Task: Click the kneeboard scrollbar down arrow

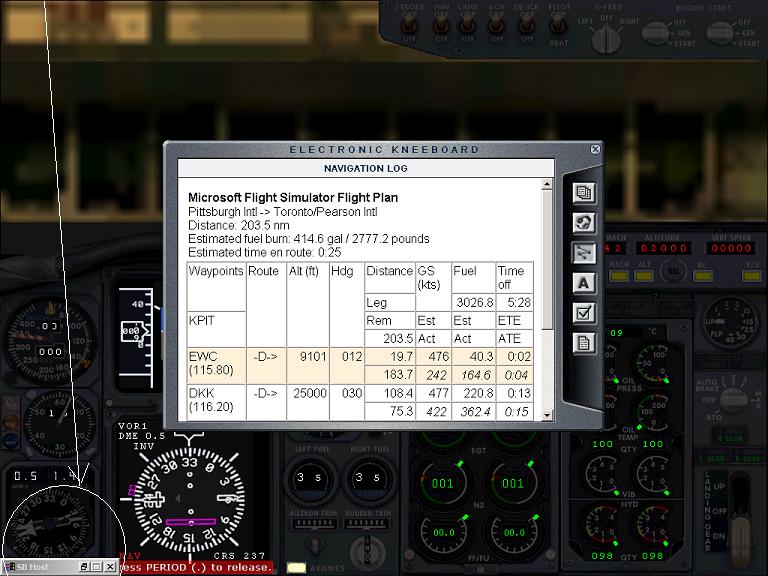Action: (x=547, y=415)
